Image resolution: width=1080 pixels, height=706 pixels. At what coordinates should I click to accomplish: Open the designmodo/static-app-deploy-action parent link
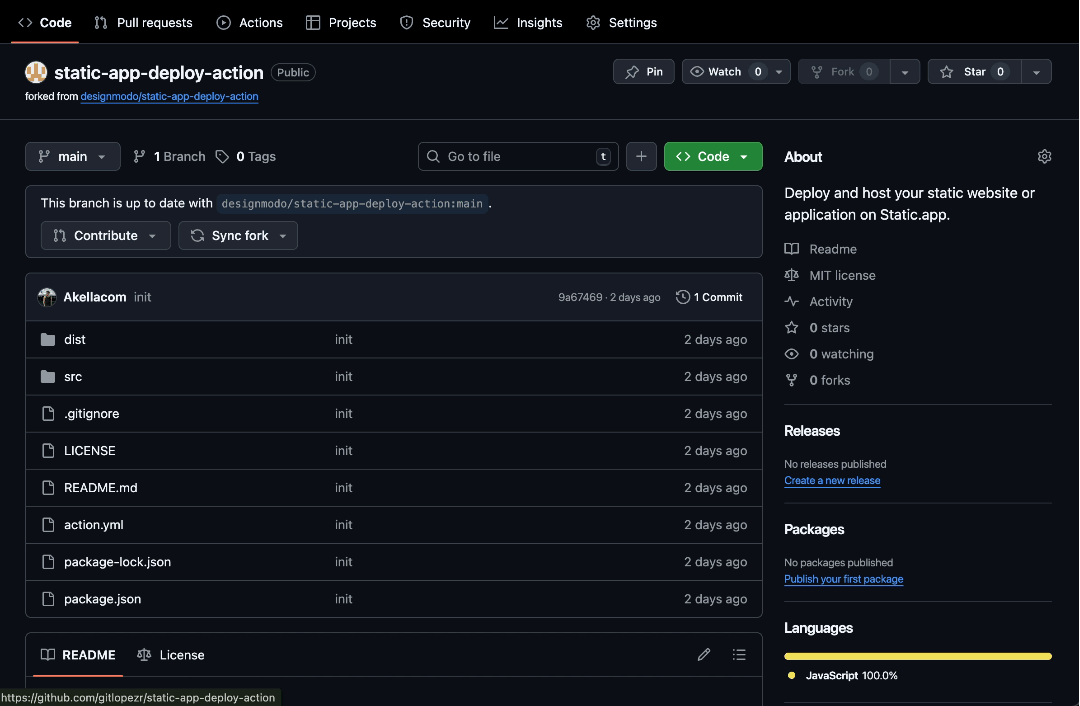point(169,96)
